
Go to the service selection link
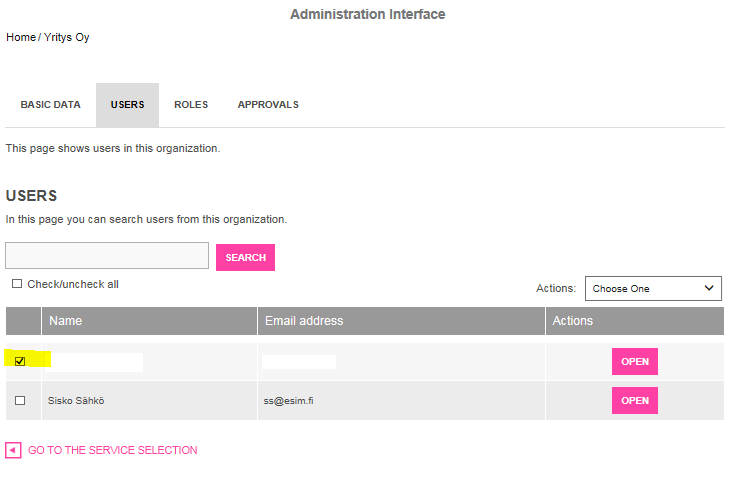(x=112, y=450)
